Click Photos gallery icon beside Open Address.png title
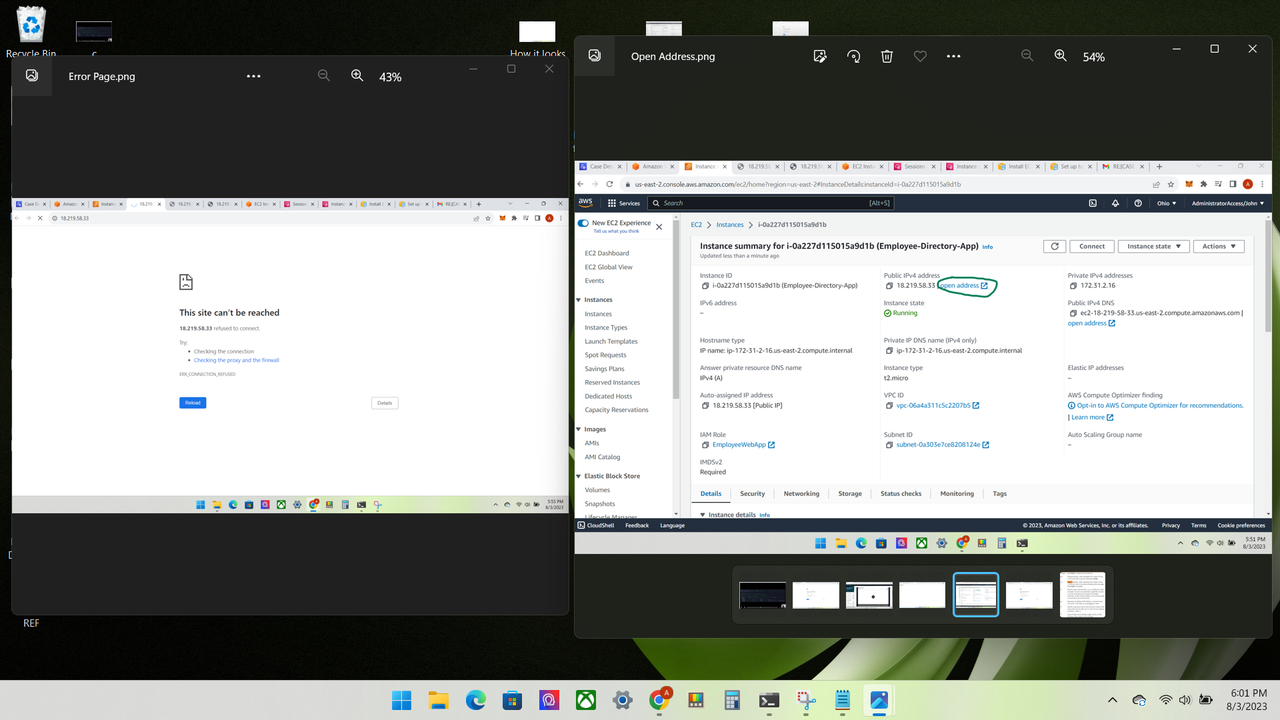 pyautogui.click(x=594, y=56)
